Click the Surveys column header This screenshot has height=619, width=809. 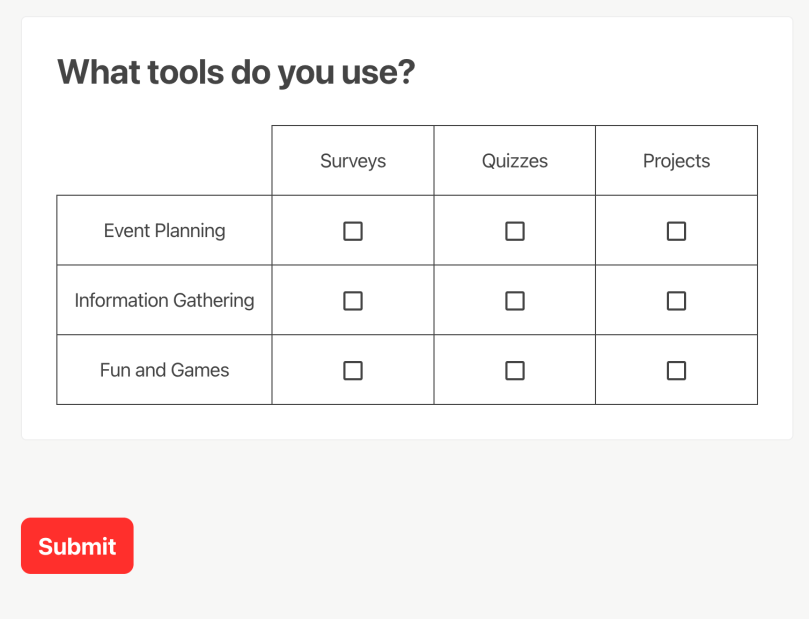[x=353, y=161]
